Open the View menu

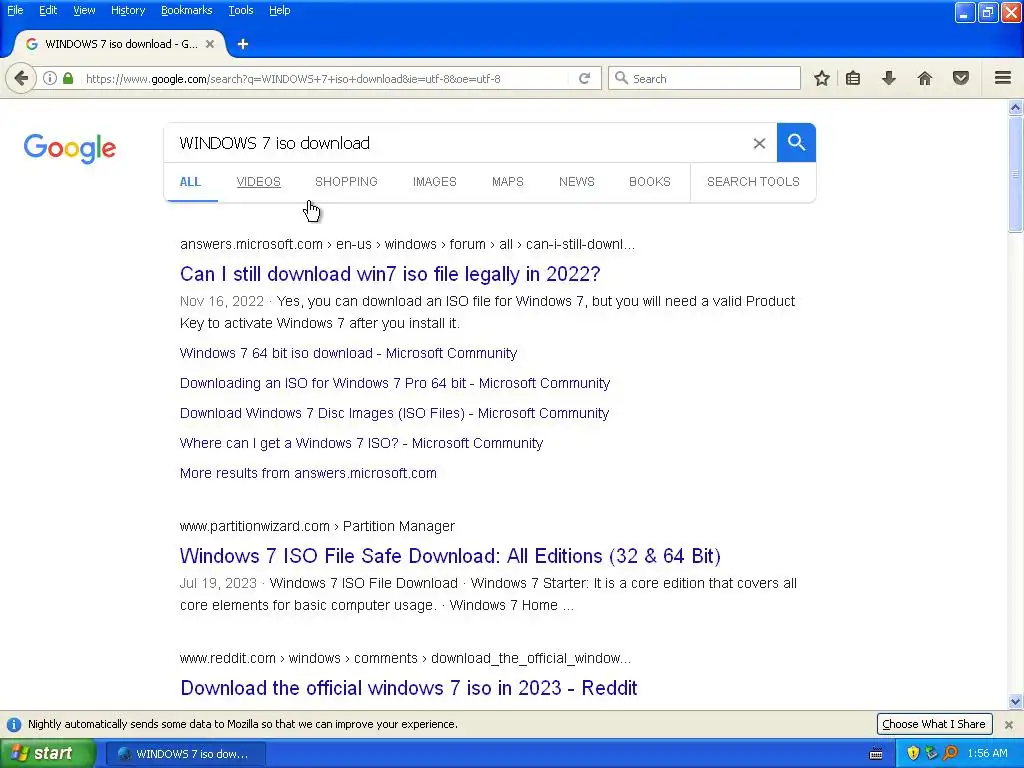(x=84, y=10)
